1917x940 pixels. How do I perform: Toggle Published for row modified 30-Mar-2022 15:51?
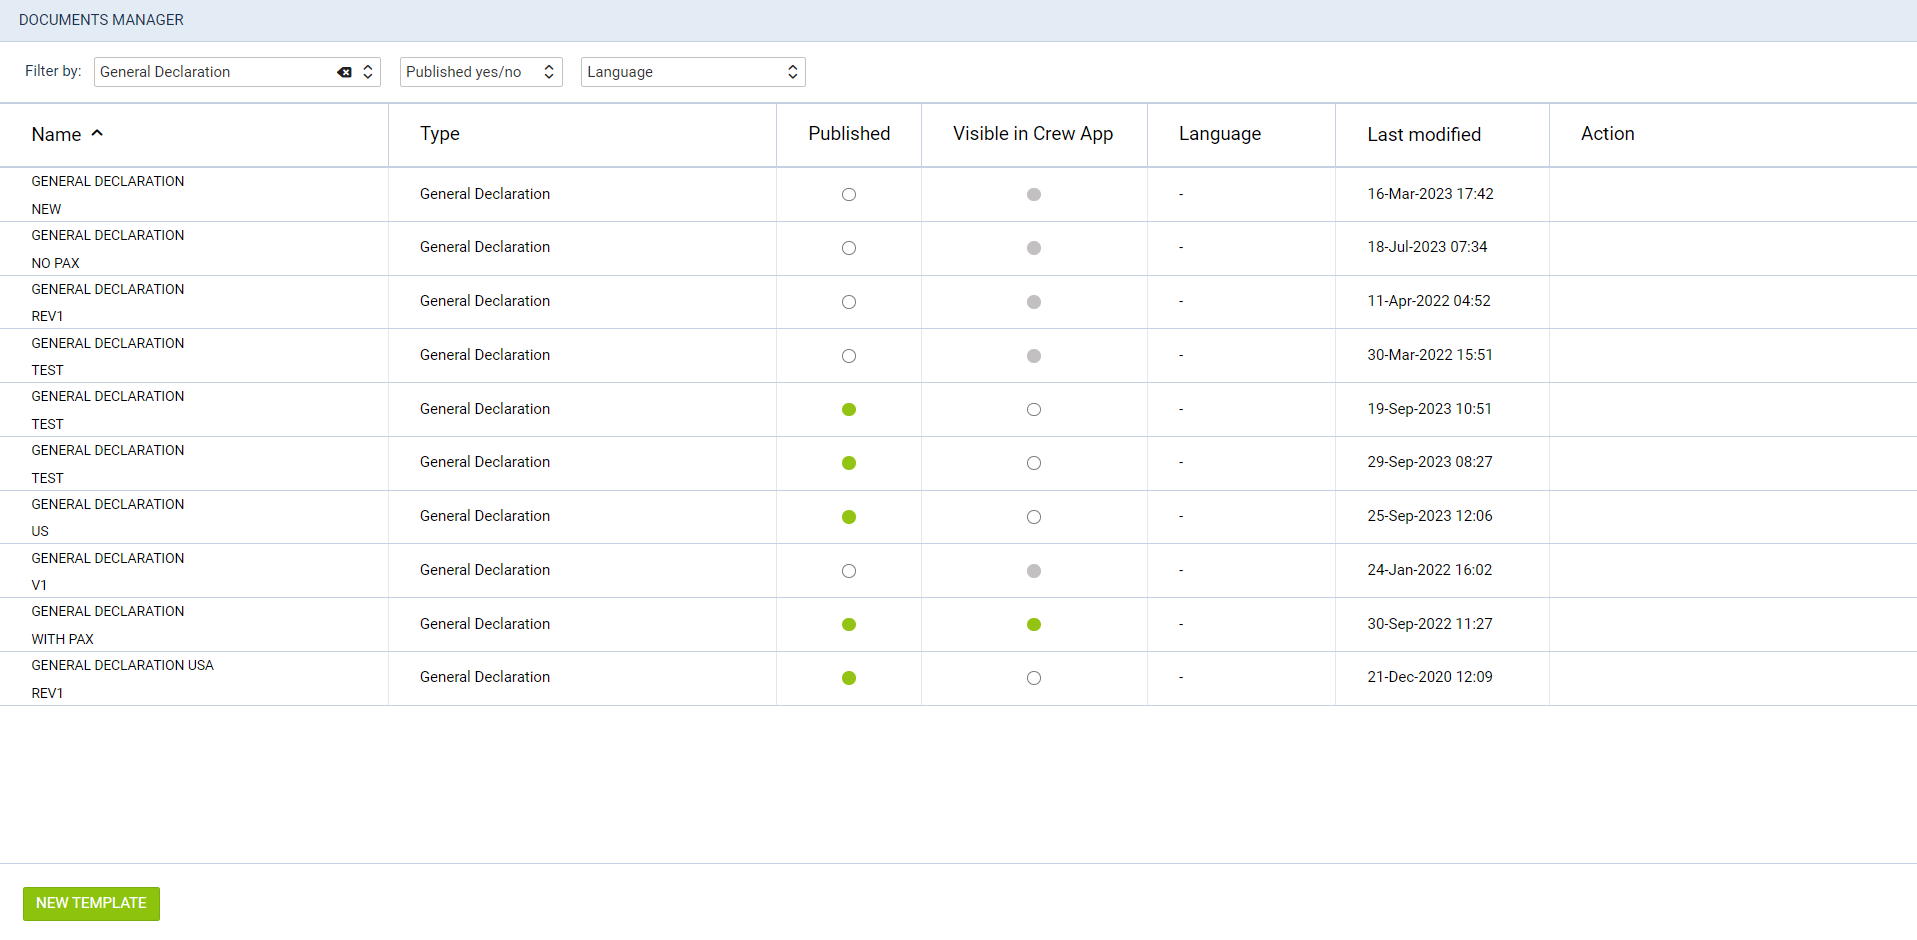pos(849,356)
